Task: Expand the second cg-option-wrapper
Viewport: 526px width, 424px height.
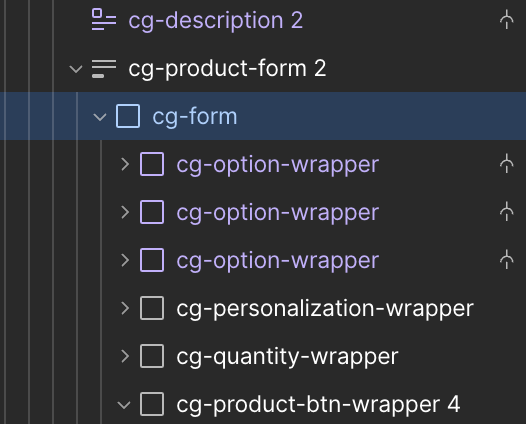Action: tap(125, 212)
